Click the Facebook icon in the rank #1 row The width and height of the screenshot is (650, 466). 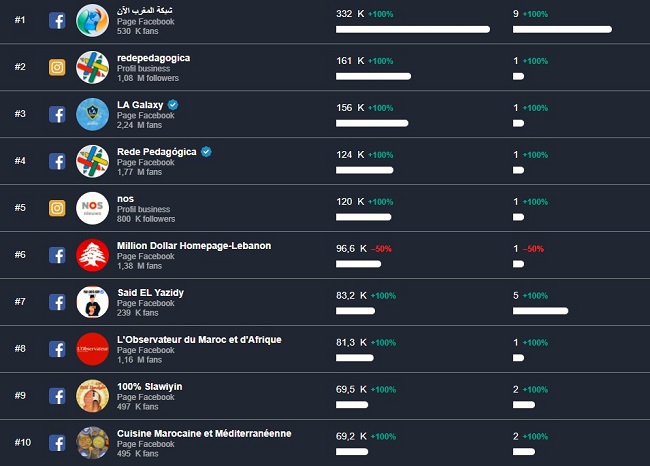57,20
